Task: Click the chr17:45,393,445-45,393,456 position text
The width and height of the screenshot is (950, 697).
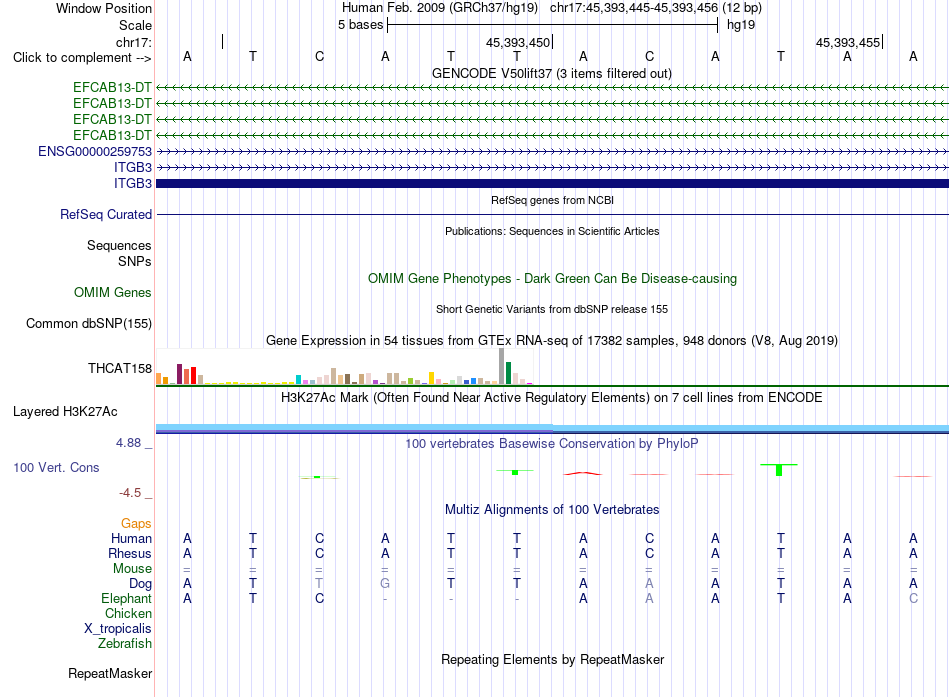Action: tap(634, 8)
